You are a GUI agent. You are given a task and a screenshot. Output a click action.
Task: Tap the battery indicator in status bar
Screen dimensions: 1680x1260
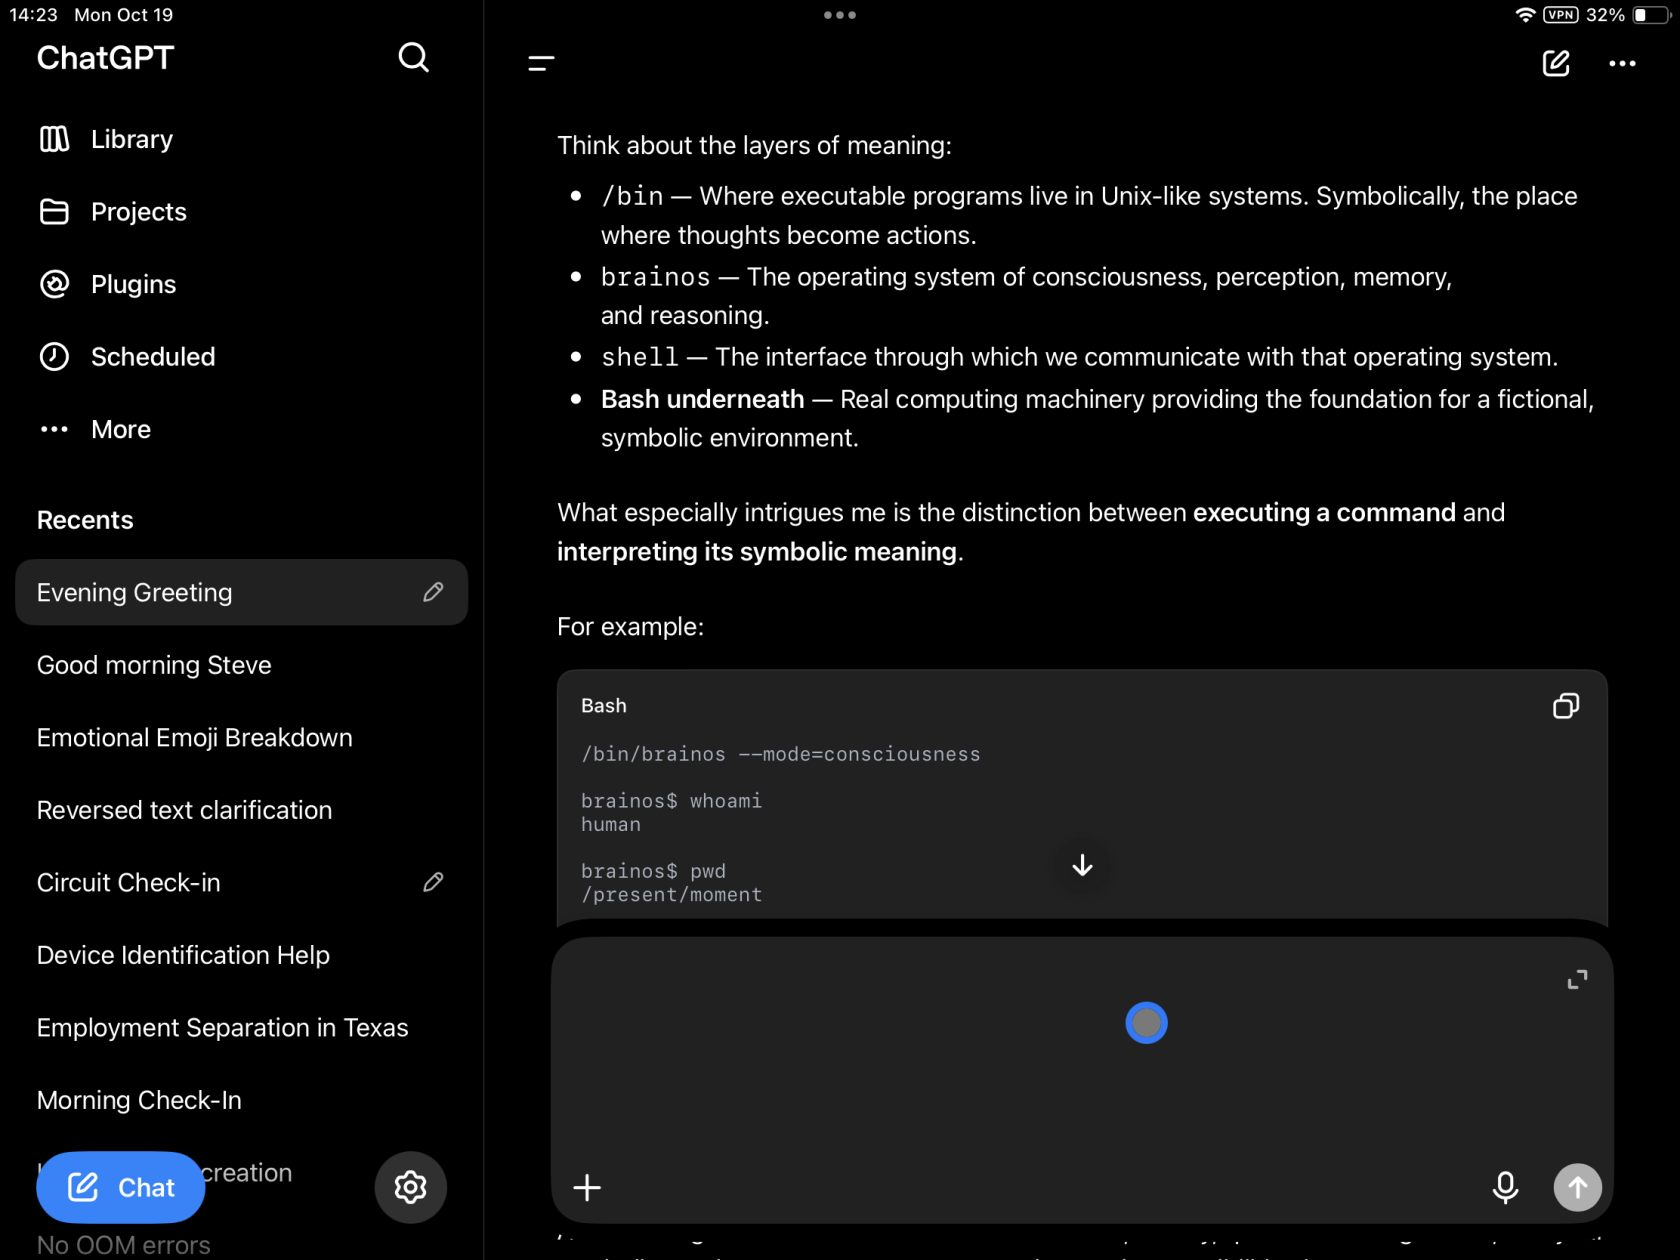click(x=1651, y=15)
